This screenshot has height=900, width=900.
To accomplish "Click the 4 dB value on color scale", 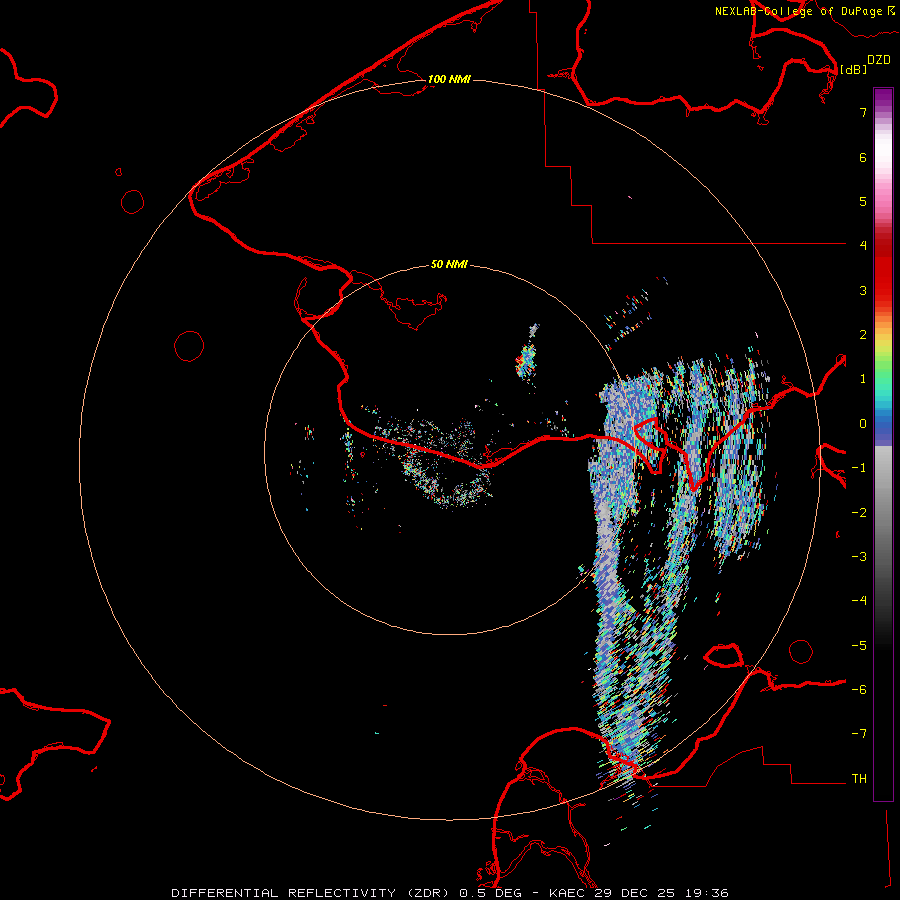I will click(863, 246).
